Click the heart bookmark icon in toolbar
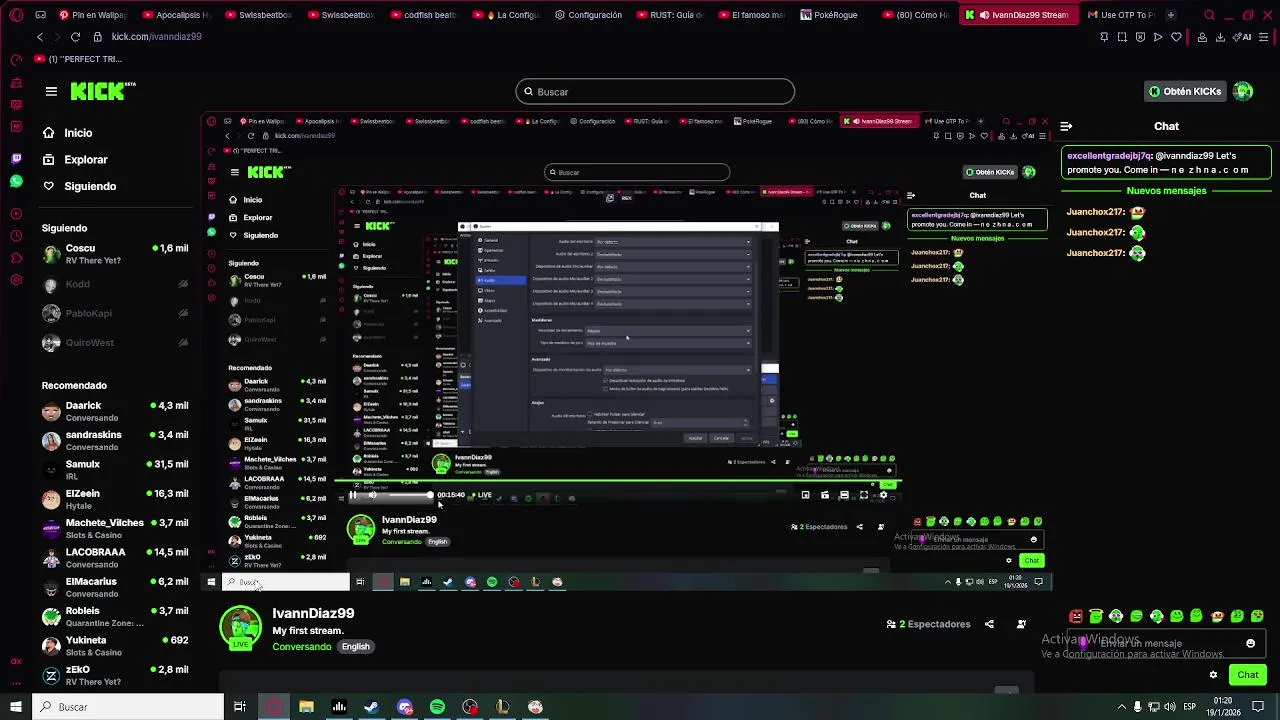The image size is (1280, 720). click(1176, 37)
